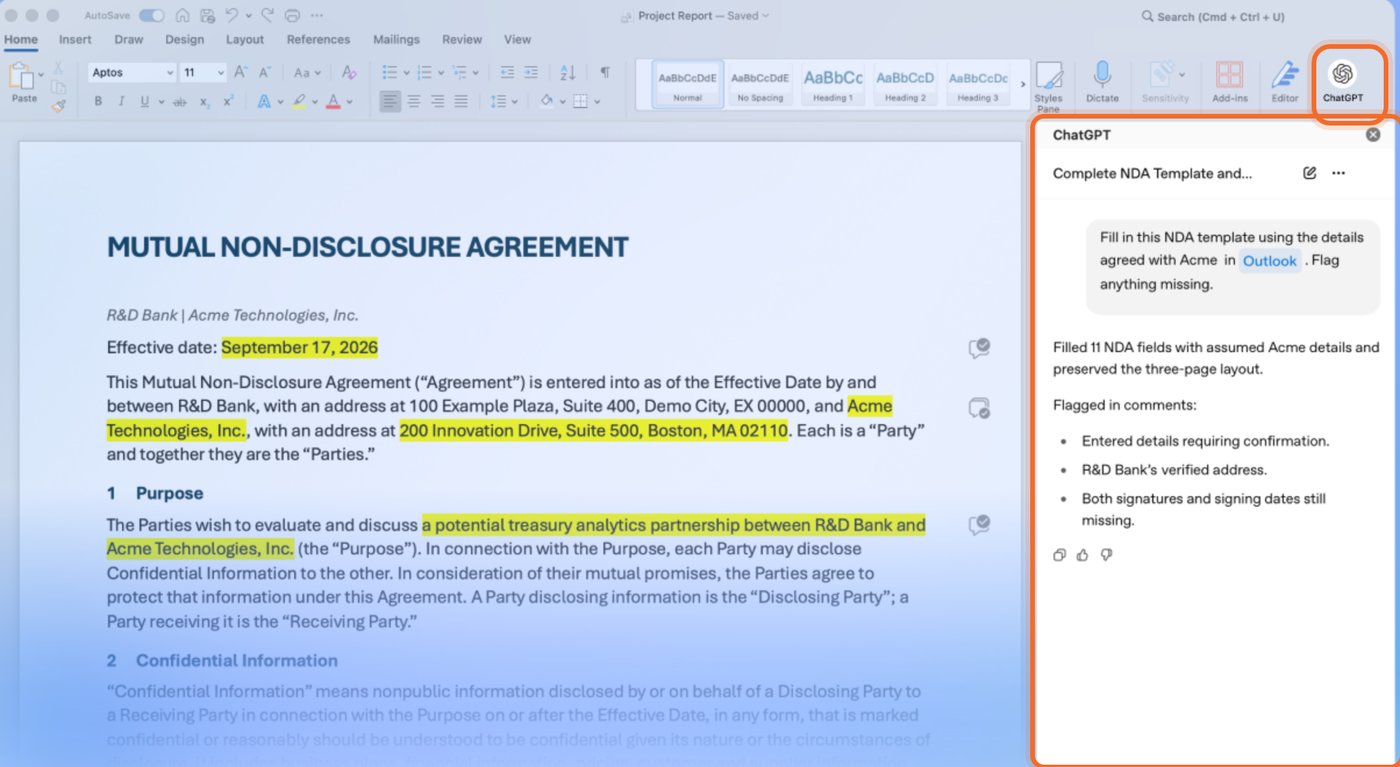Center the paragraph text
This screenshot has height=767, width=1400.
(414, 101)
